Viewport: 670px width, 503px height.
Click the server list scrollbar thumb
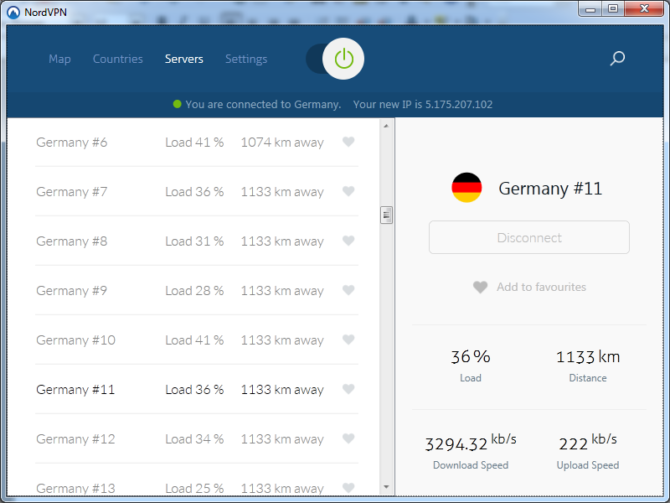point(386,215)
